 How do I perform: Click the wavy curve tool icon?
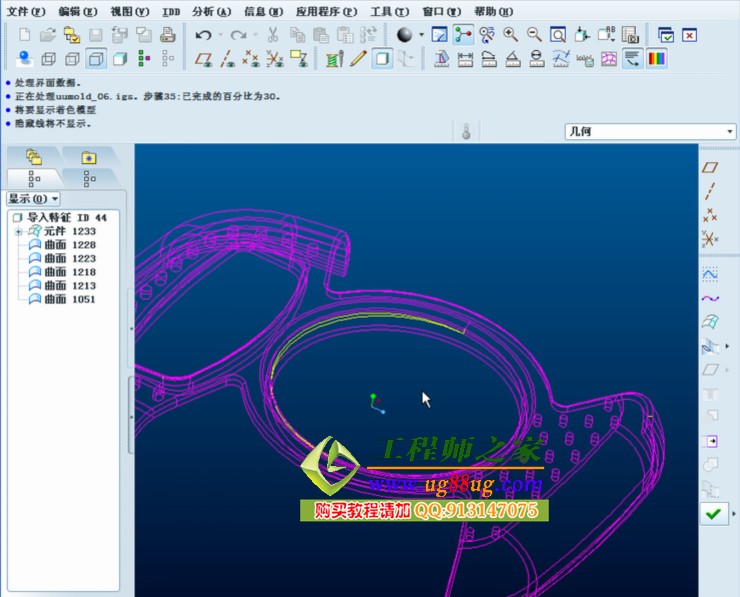pyautogui.click(x=710, y=298)
